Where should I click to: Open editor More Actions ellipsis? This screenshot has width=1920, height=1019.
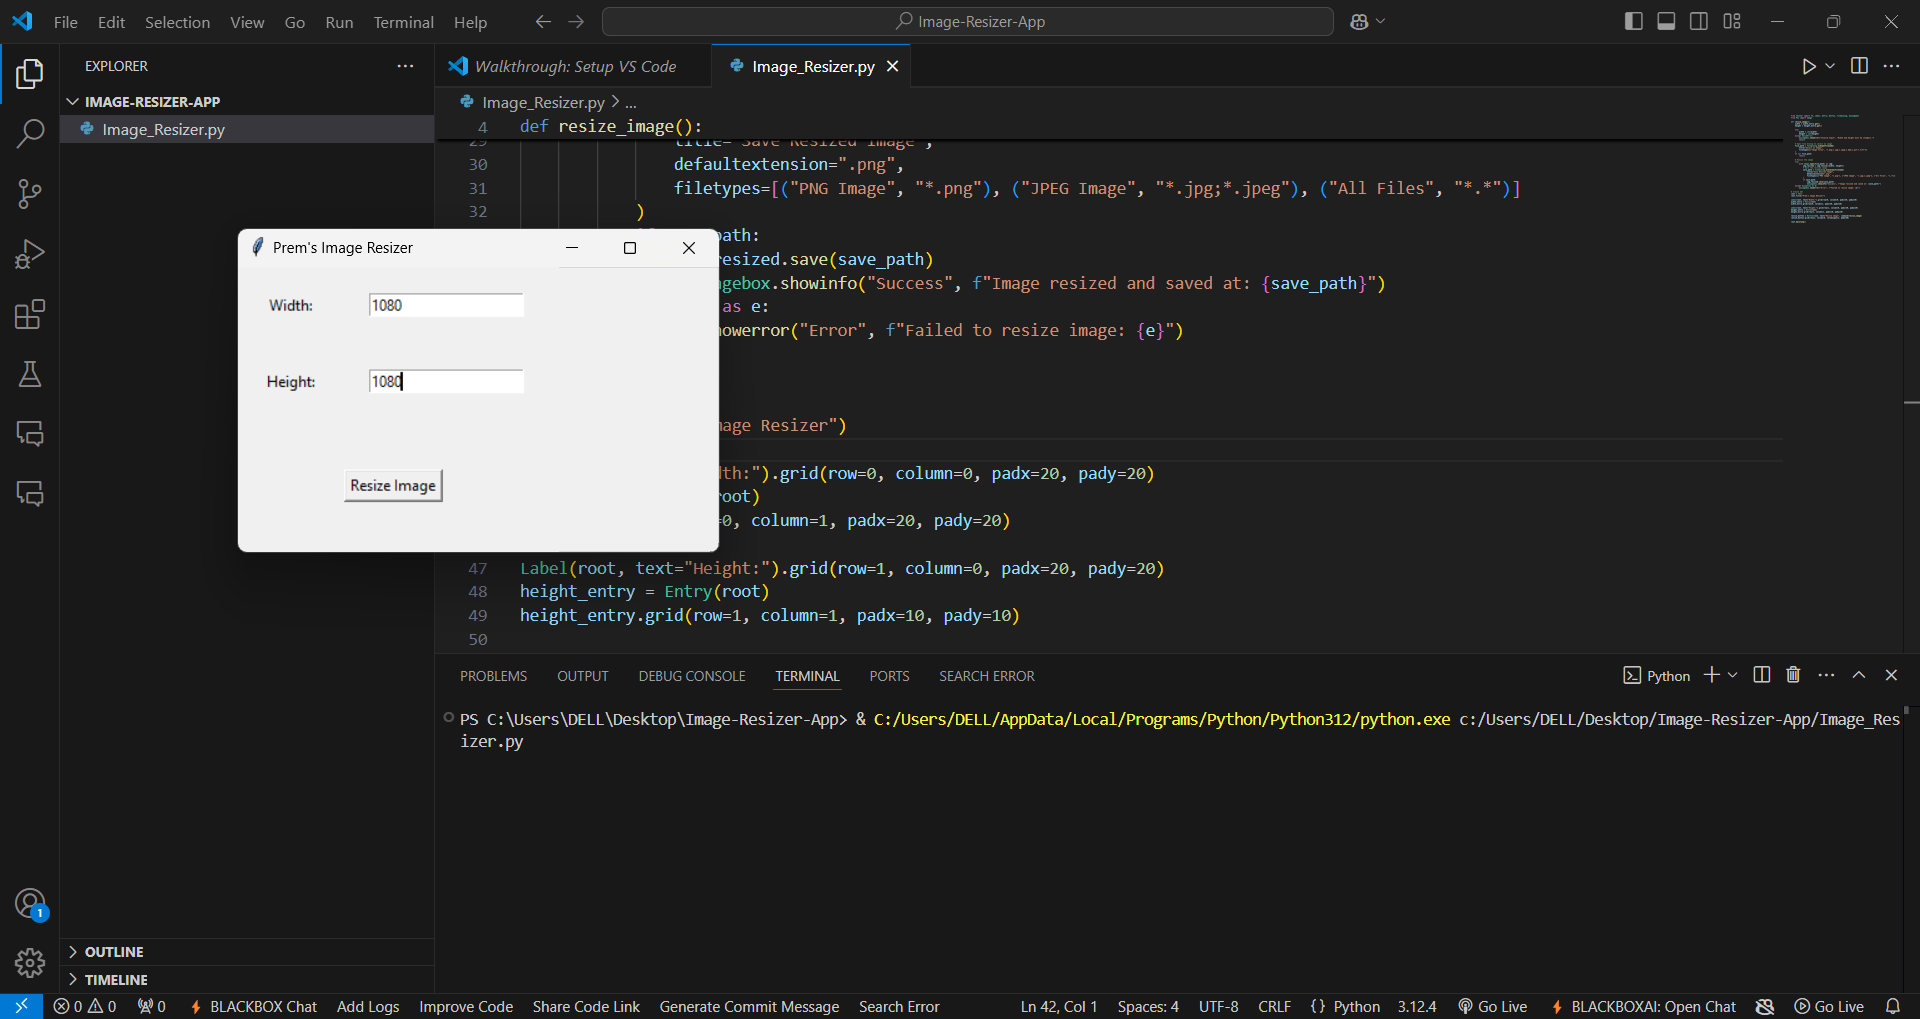point(1891,66)
